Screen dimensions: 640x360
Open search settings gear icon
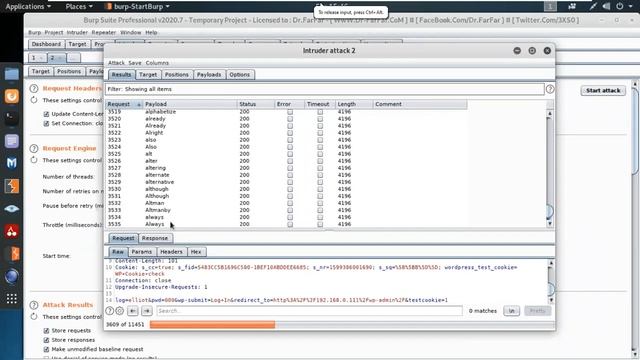[x=119, y=311]
